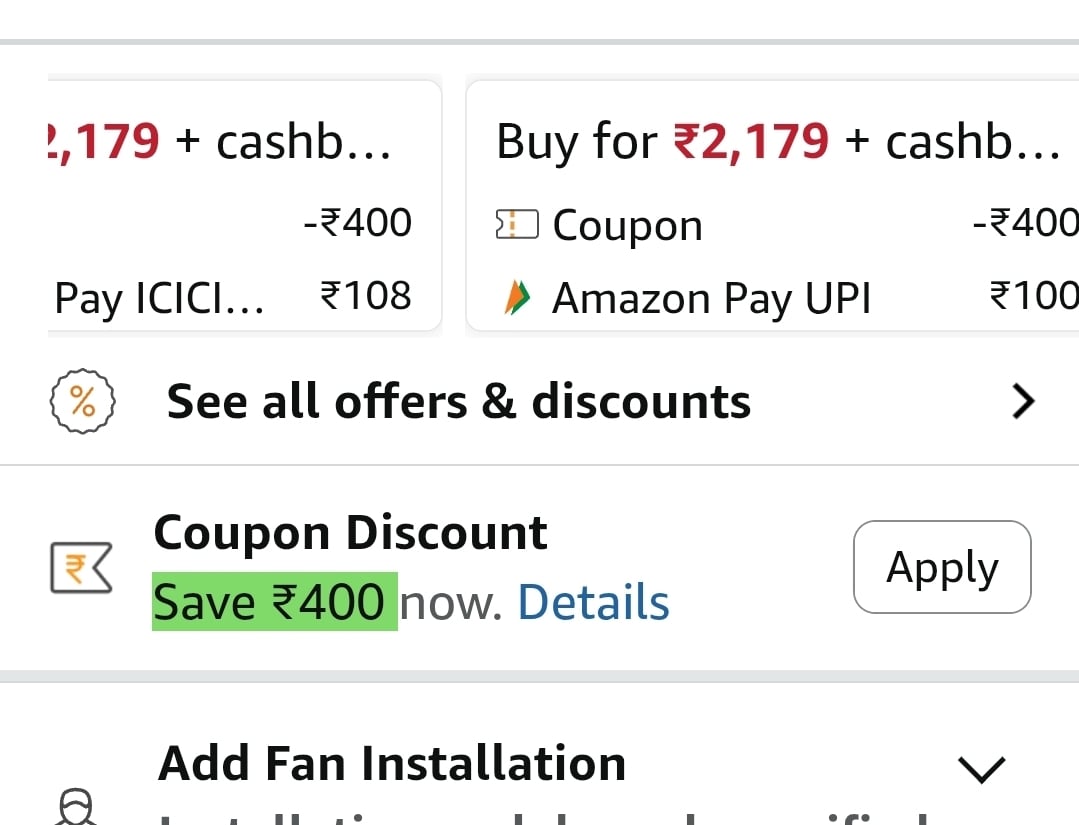Click the small coupon icon in offer card
This screenshot has height=825, width=1079.
pos(517,226)
